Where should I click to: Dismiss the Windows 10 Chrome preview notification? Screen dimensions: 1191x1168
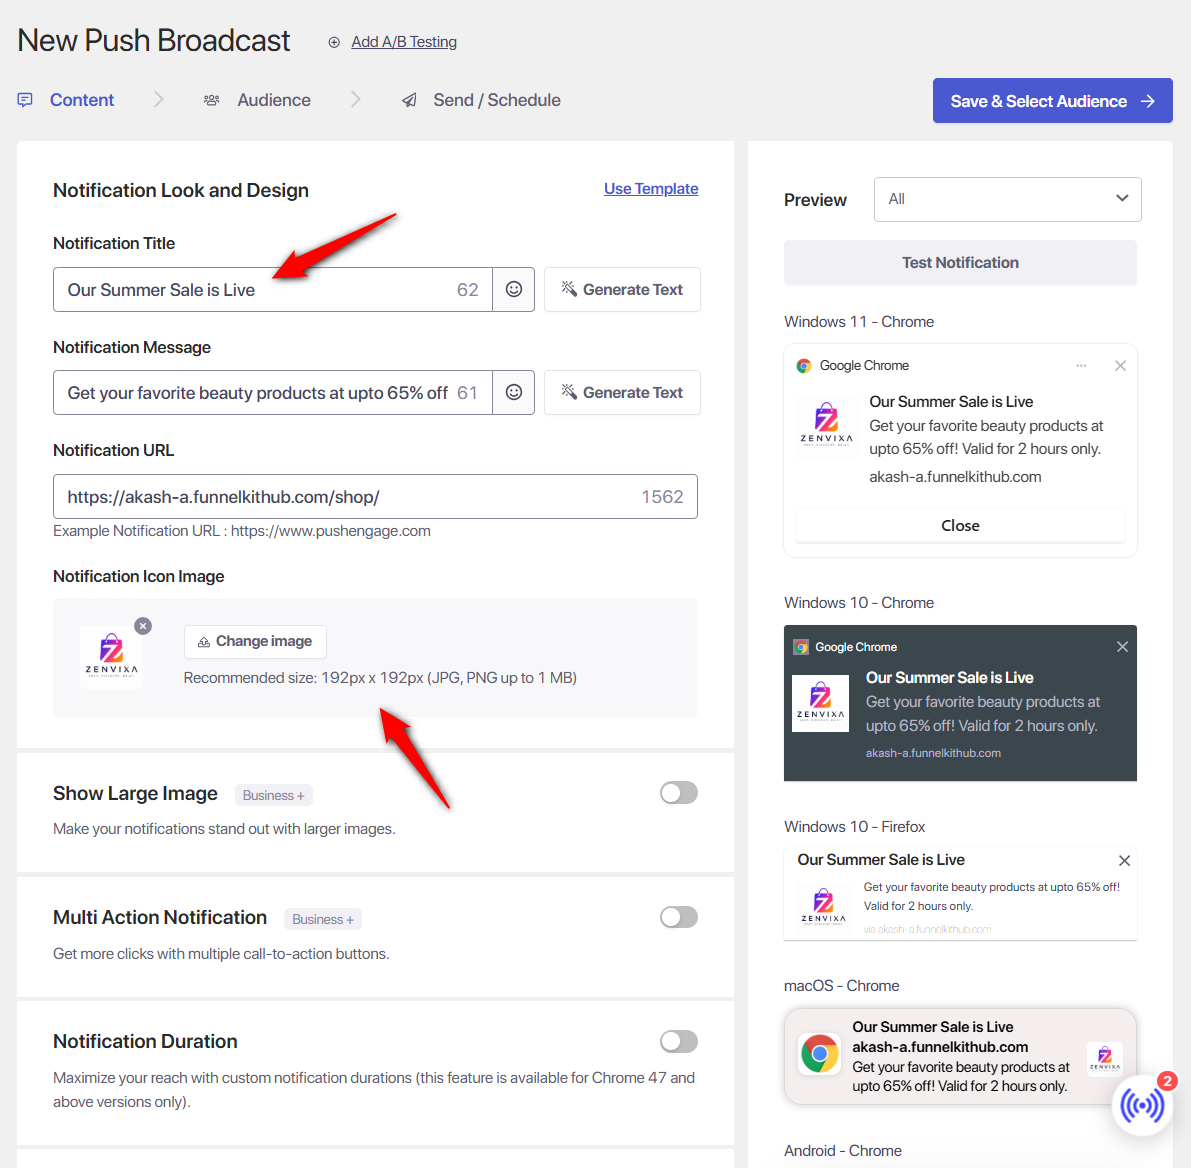click(x=1122, y=647)
